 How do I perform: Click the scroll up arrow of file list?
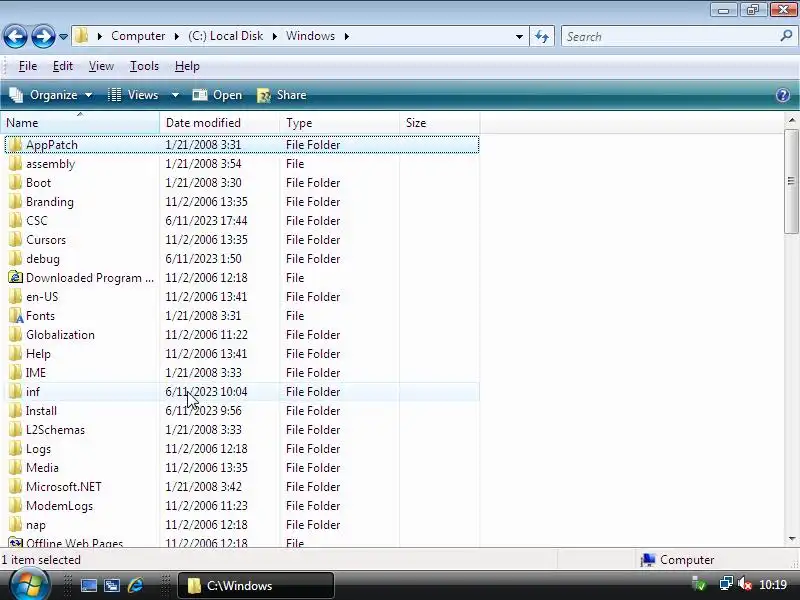pyautogui.click(x=791, y=120)
